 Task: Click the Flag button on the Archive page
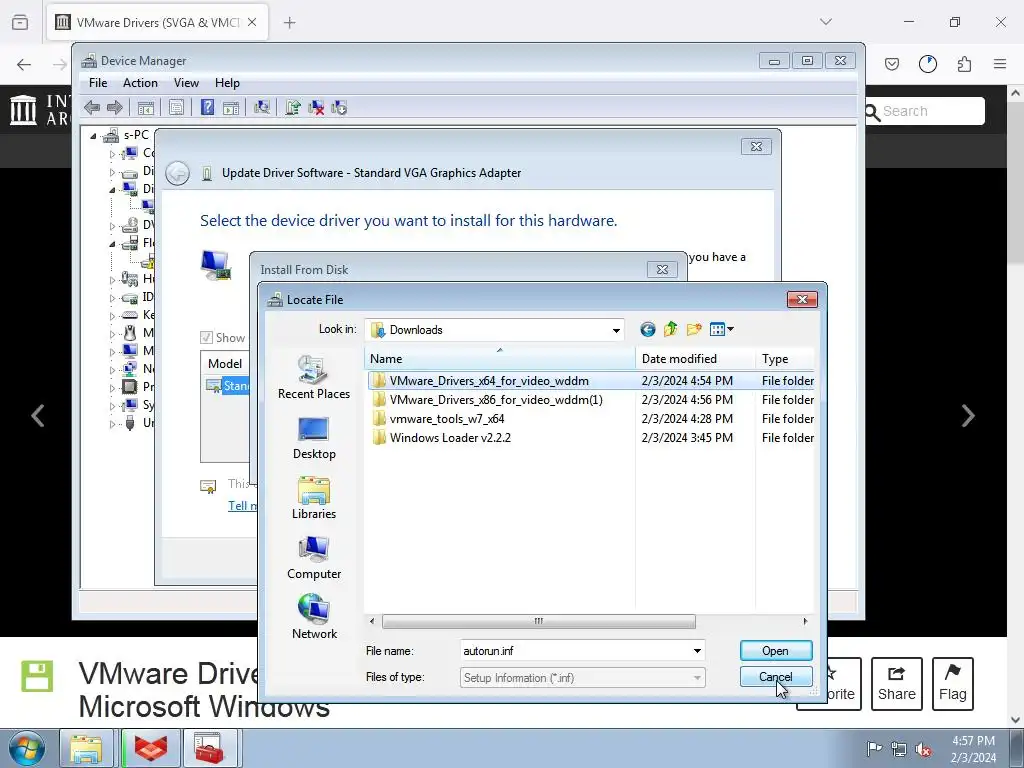[953, 684]
